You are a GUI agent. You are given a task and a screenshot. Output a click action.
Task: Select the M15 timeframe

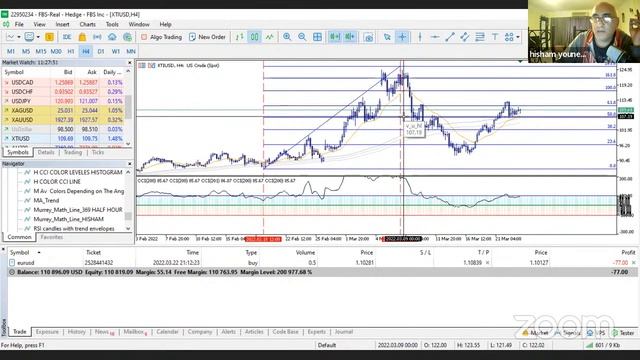41,51
